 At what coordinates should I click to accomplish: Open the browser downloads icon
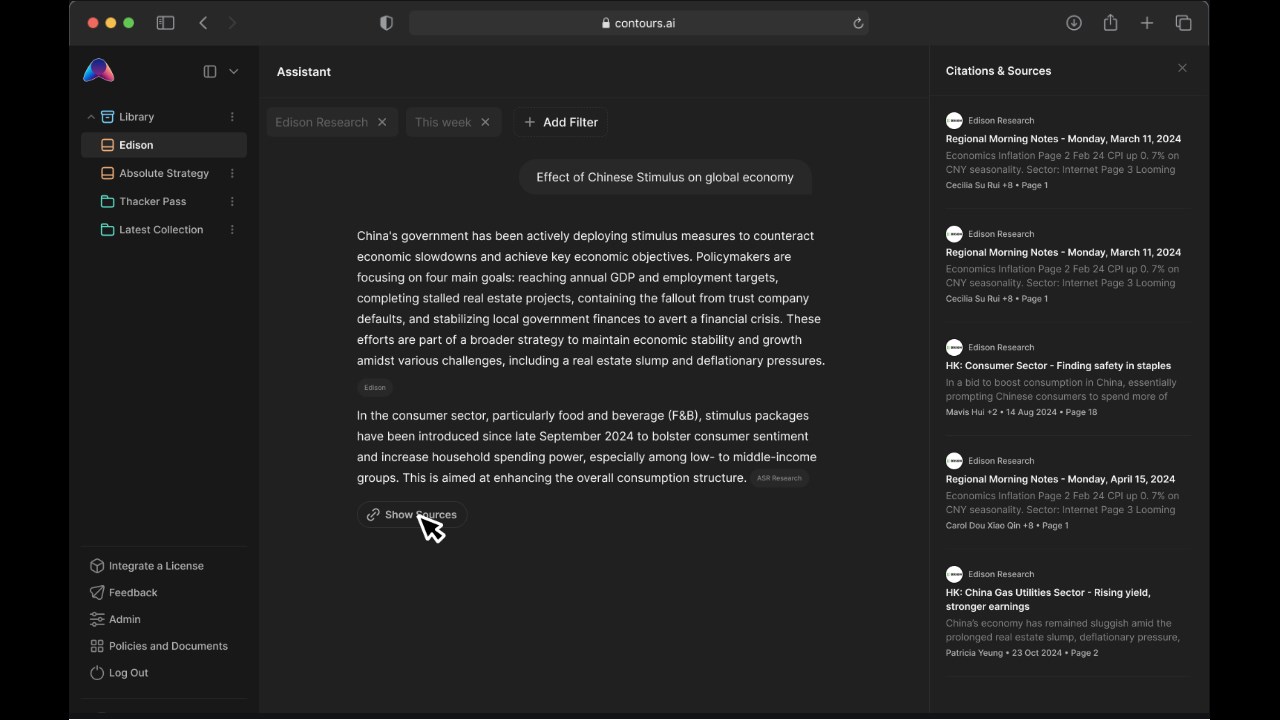click(1074, 23)
